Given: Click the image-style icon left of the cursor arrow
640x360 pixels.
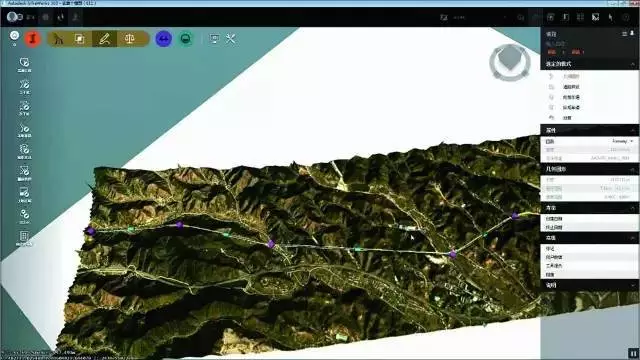Looking at the screenshot, I should pos(596,17).
